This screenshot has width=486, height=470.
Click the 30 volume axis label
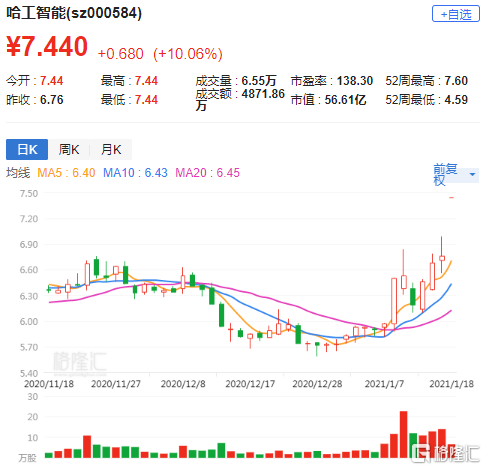coord(33,397)
